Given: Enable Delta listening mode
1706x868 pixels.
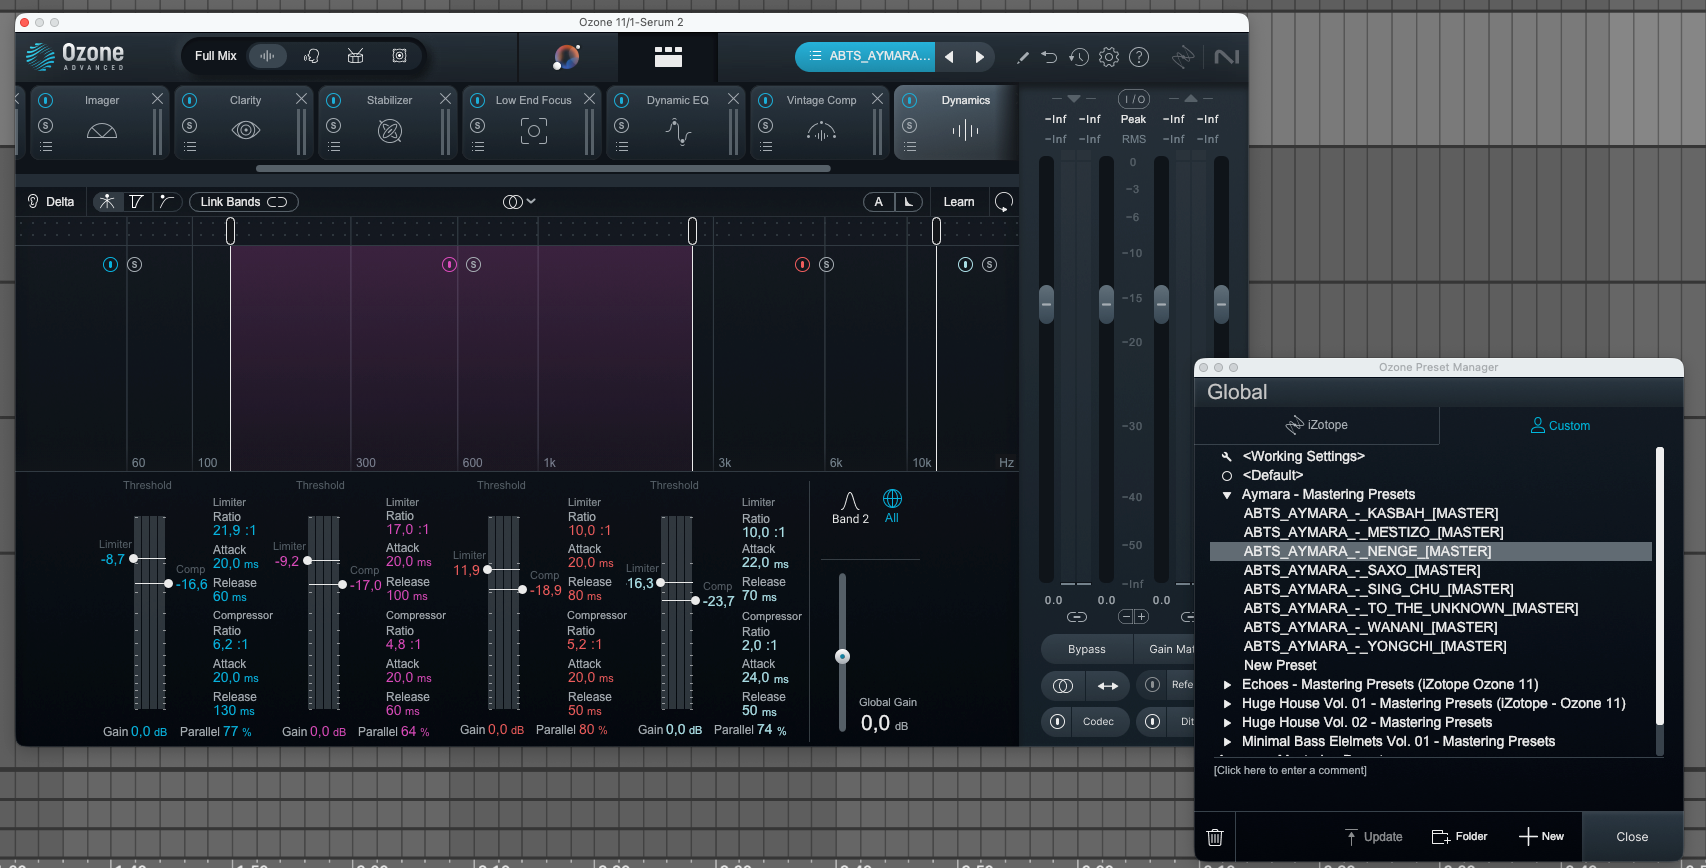Looking at the screenshot, I should point(51,202).
